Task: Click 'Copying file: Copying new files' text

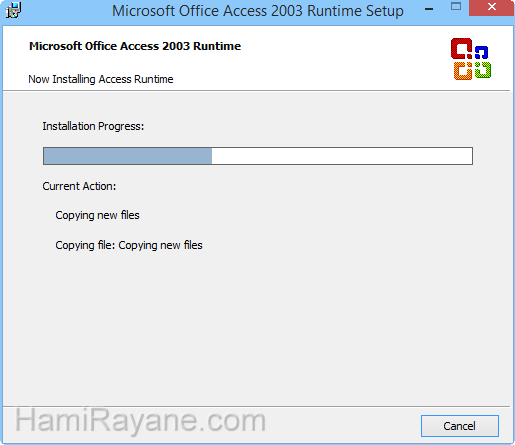Action: click(x=129, y=245)
